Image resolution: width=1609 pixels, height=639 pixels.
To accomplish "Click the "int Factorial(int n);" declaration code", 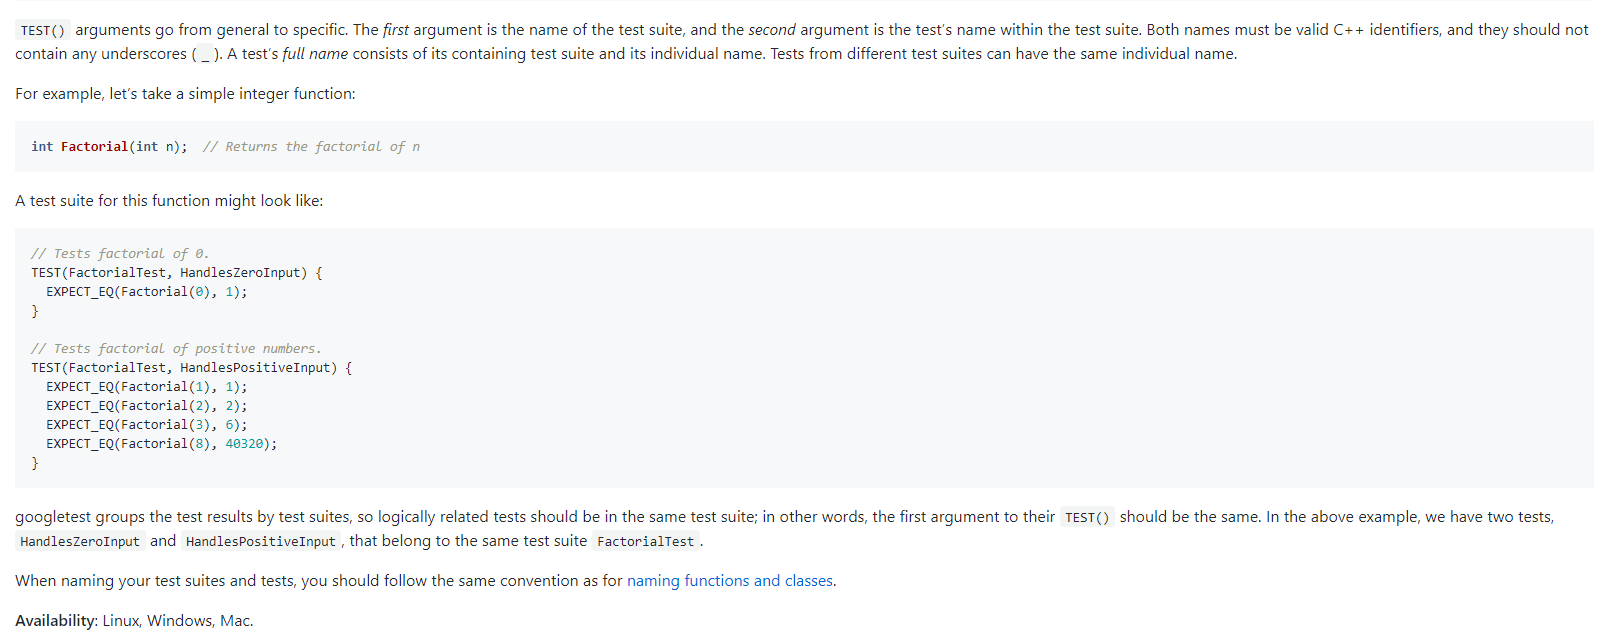I will click(x=109, y=147).
